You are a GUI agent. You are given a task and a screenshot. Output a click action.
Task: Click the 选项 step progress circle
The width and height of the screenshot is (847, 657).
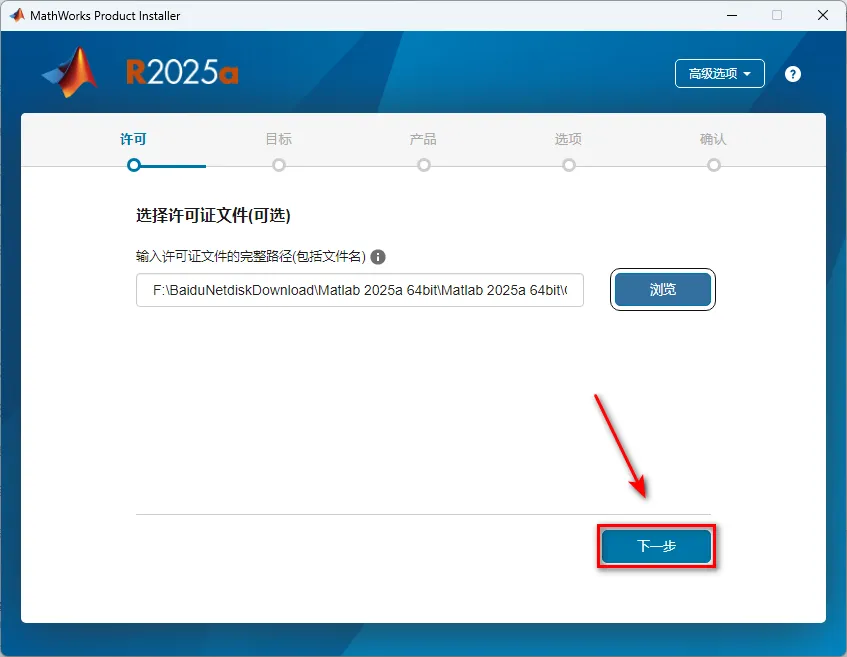[x=569, y=165]
